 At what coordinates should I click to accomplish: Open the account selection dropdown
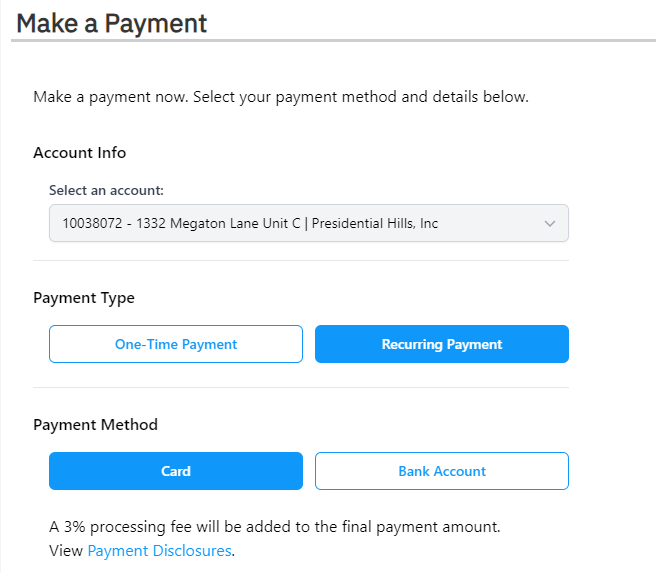[x=308, y=224]
